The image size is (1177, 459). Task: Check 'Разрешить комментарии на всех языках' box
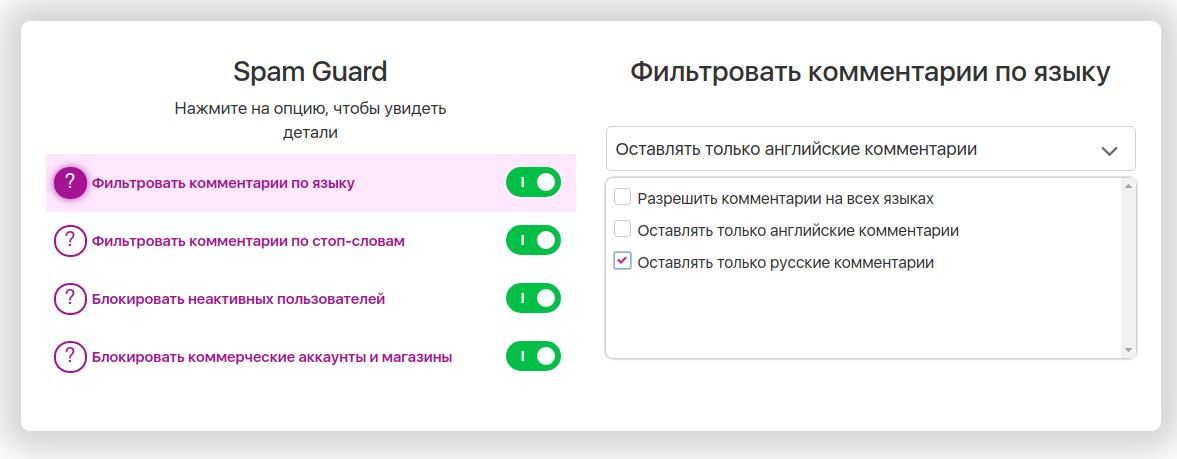622,198
